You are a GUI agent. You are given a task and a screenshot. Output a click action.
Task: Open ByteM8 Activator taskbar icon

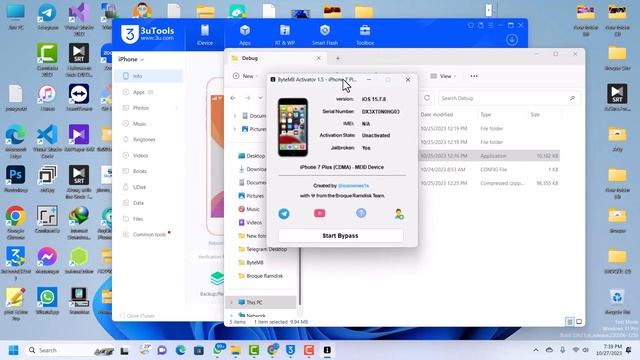(x=327, y=350)
